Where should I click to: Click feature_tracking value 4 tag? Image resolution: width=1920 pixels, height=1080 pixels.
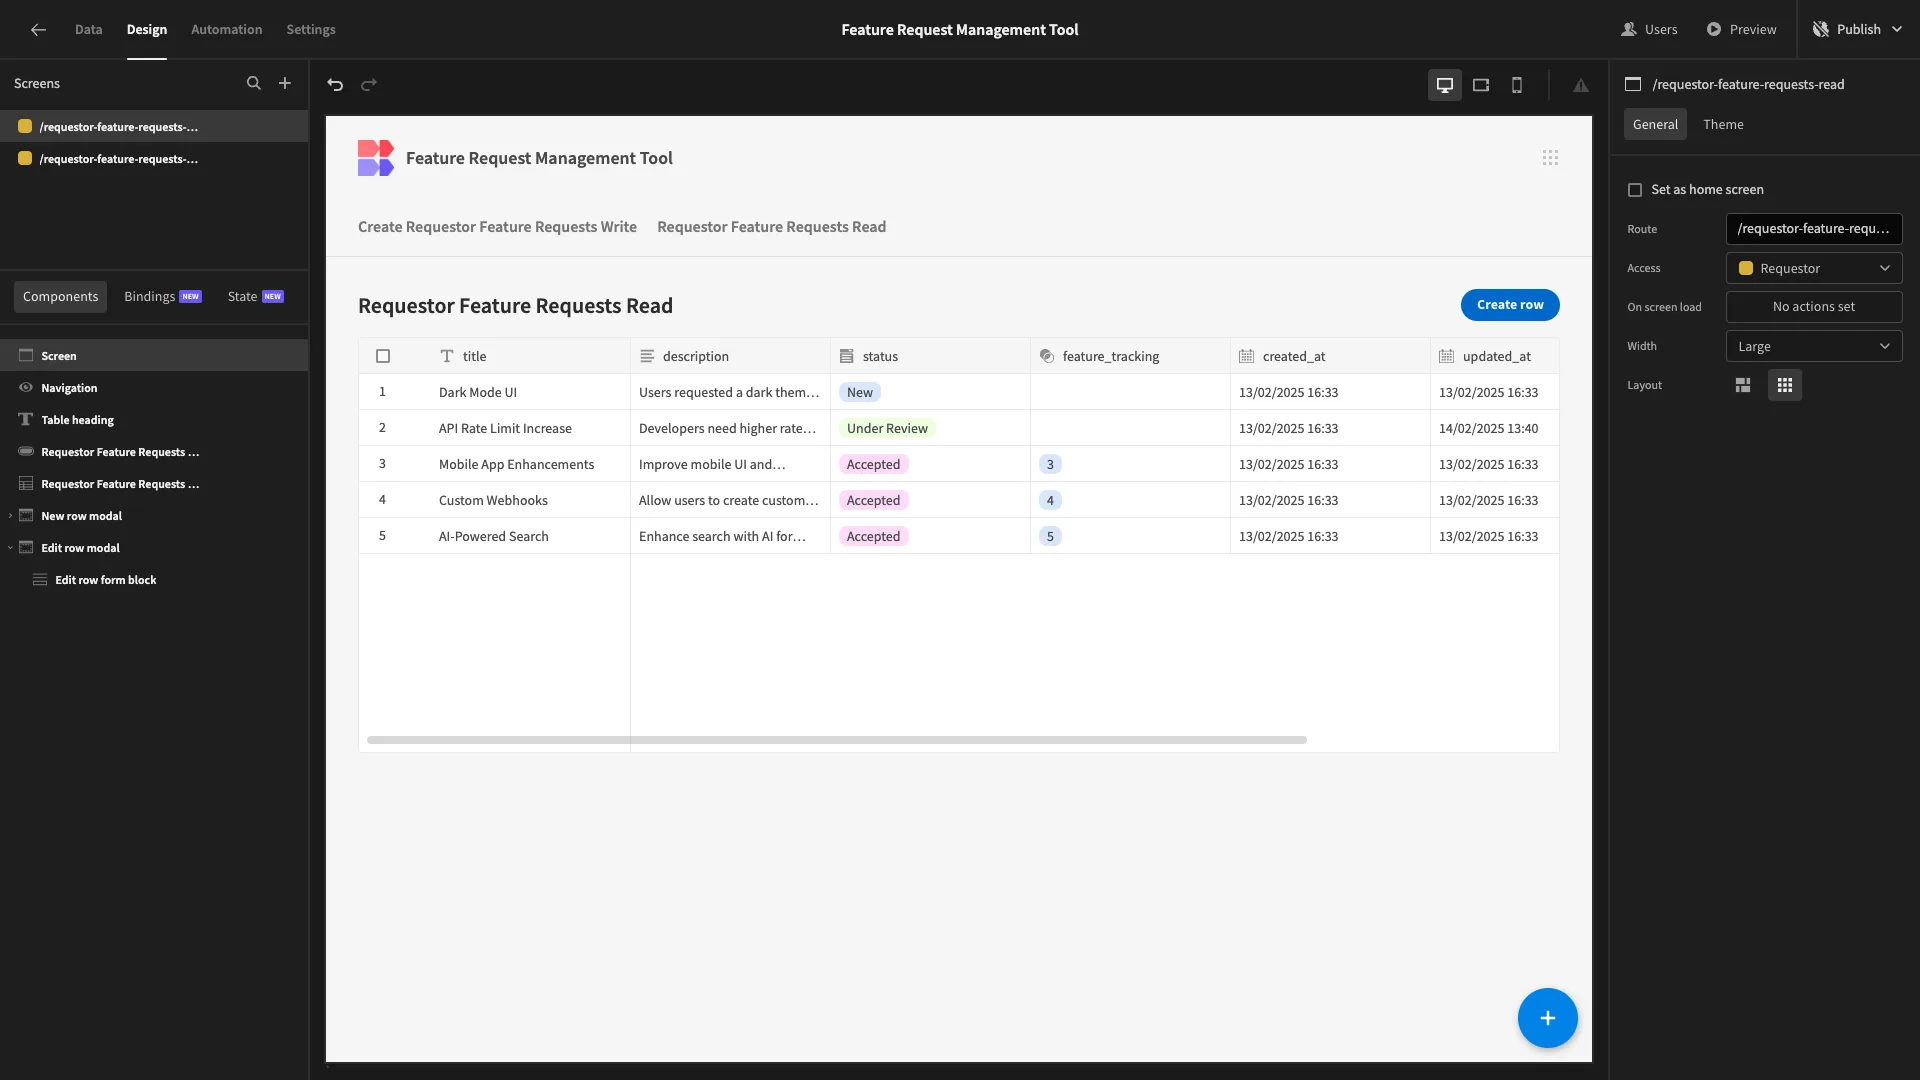click(1050, 501)
